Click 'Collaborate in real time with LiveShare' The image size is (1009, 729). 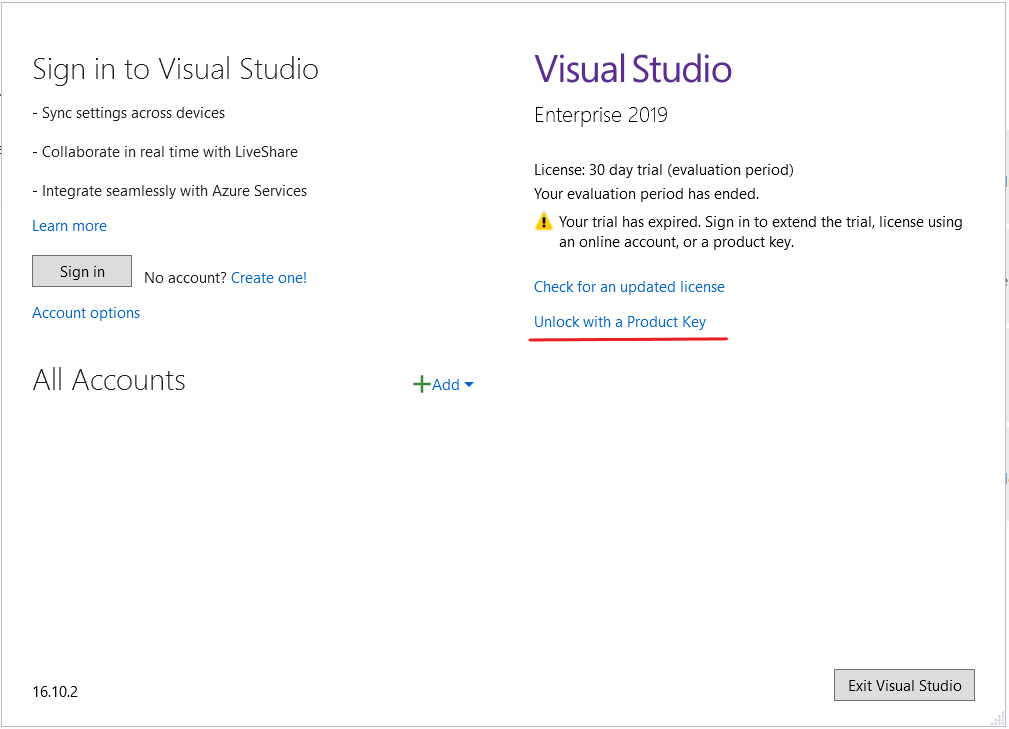coord(165,152)
